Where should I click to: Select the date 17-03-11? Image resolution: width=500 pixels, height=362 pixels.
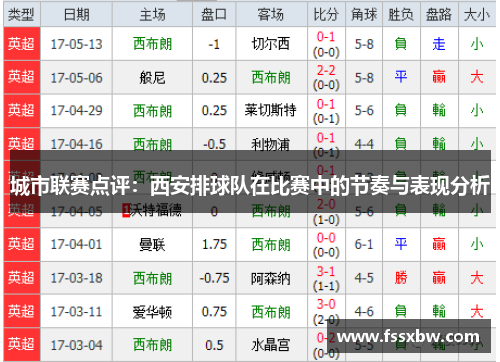click(x=76, y=312)
